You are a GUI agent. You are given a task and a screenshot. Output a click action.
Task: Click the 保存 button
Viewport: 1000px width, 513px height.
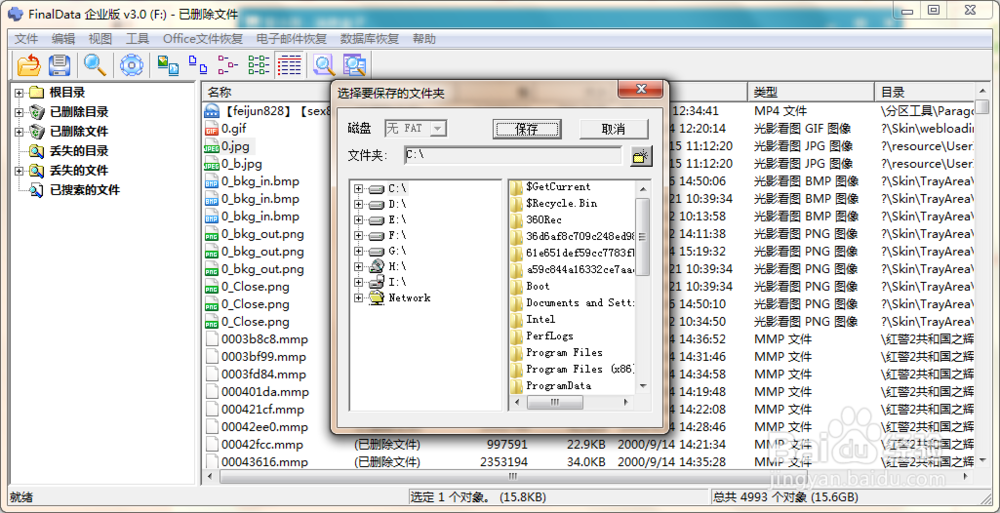(x=527, y=129)
